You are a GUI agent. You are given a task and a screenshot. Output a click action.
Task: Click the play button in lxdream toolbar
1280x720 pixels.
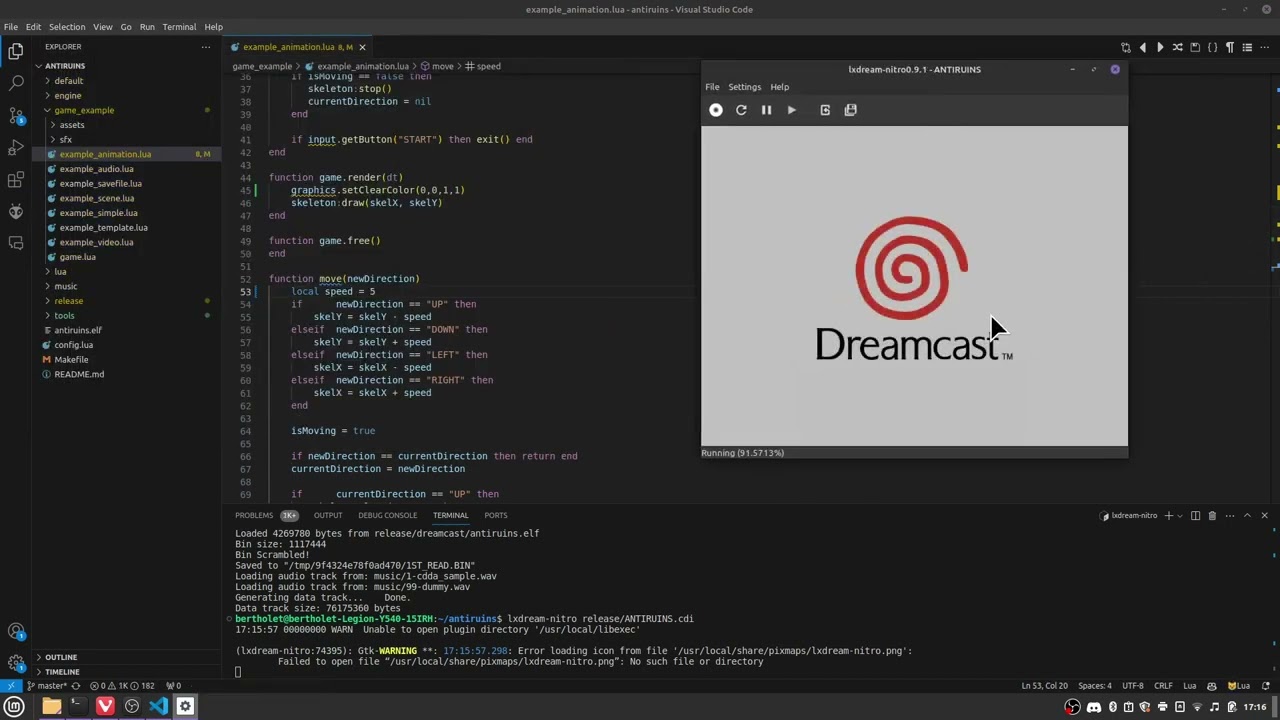(791, 110)
